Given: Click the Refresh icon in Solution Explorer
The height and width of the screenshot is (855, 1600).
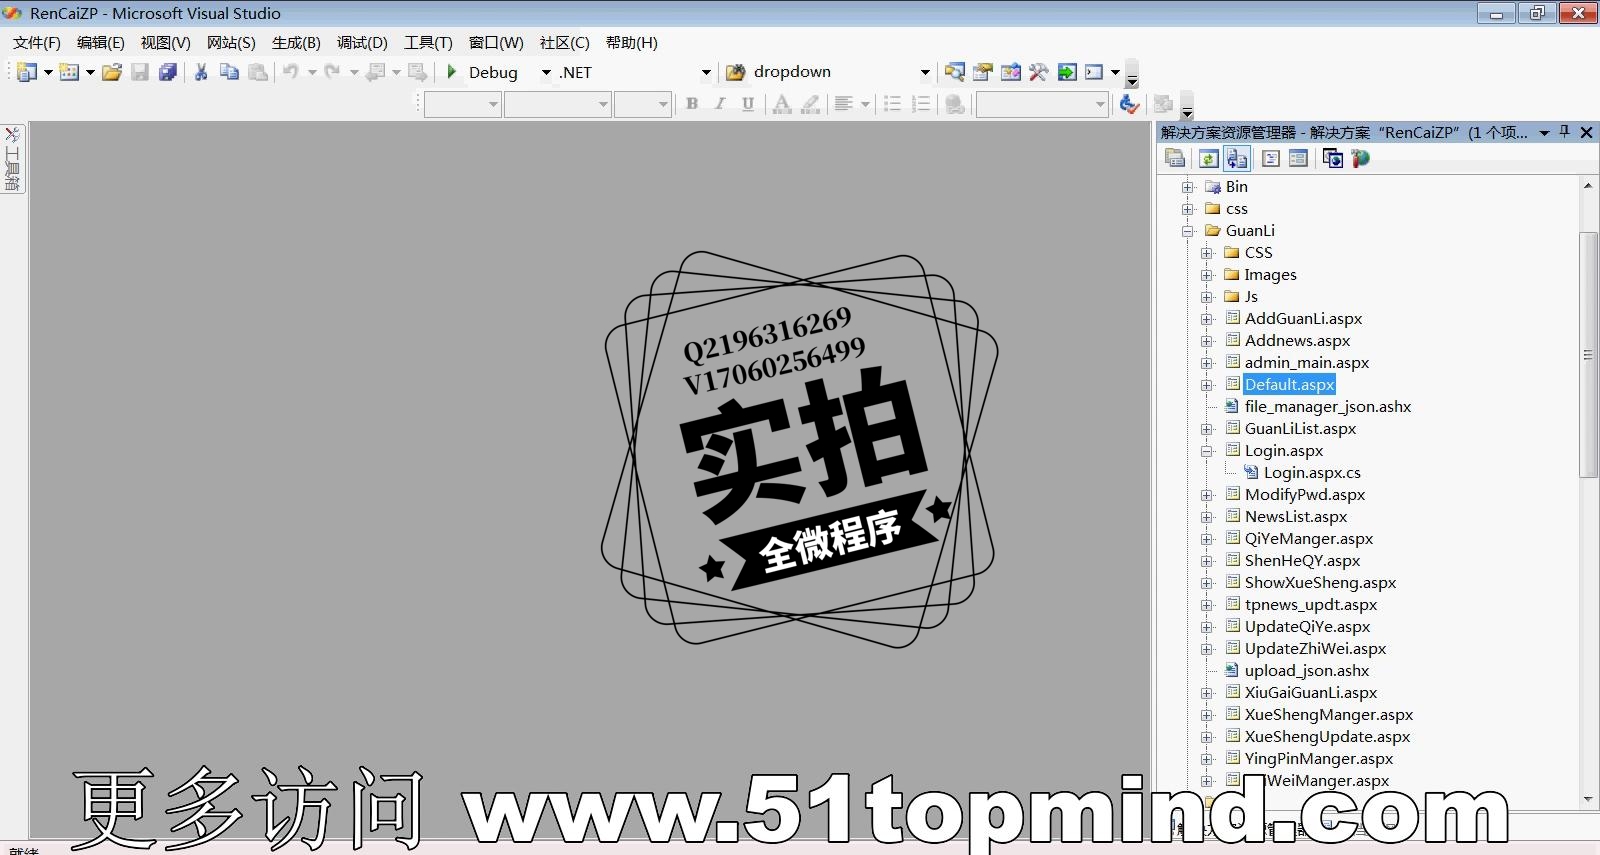Looking at the screenshot, I should click(x=1208, y=158).
